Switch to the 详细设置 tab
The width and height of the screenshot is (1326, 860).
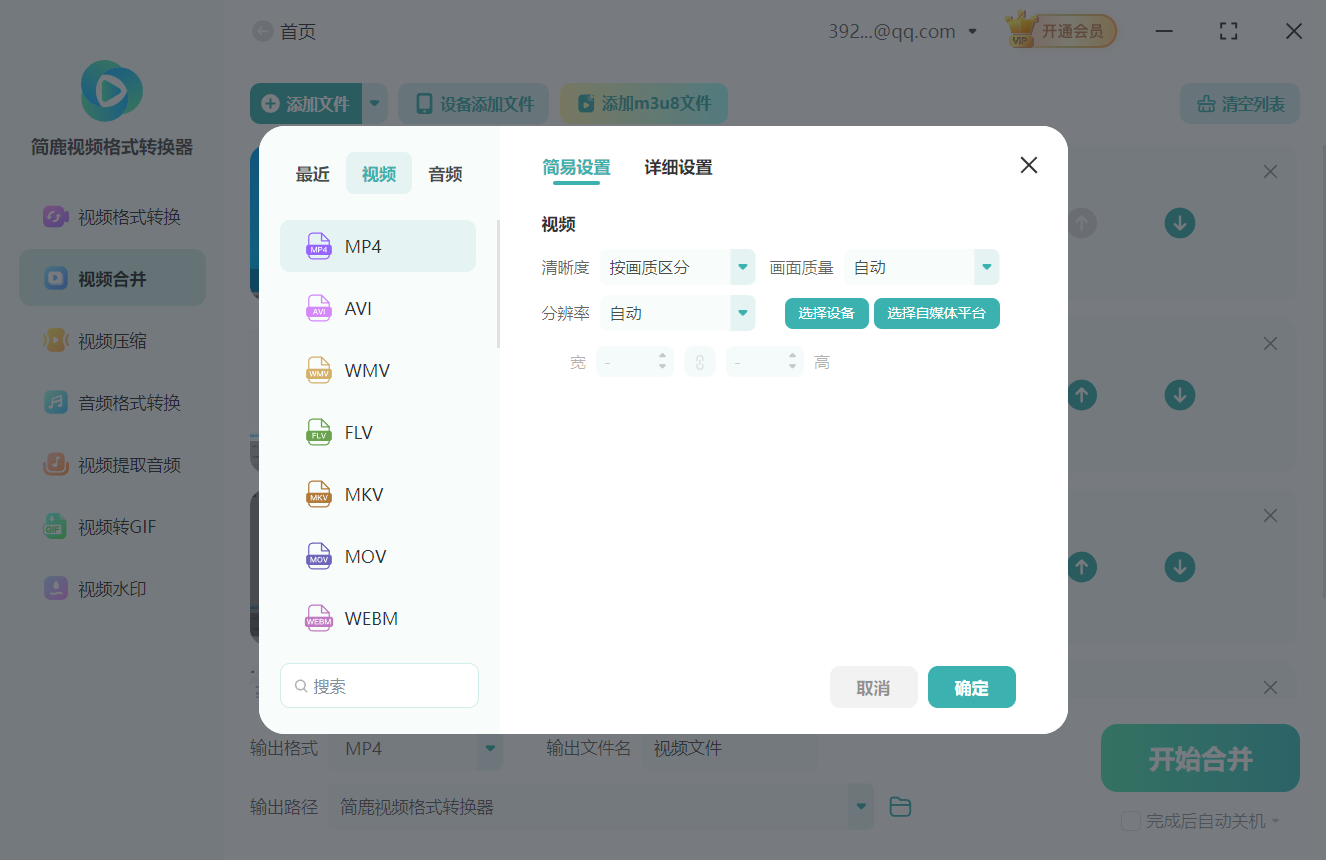677,167
